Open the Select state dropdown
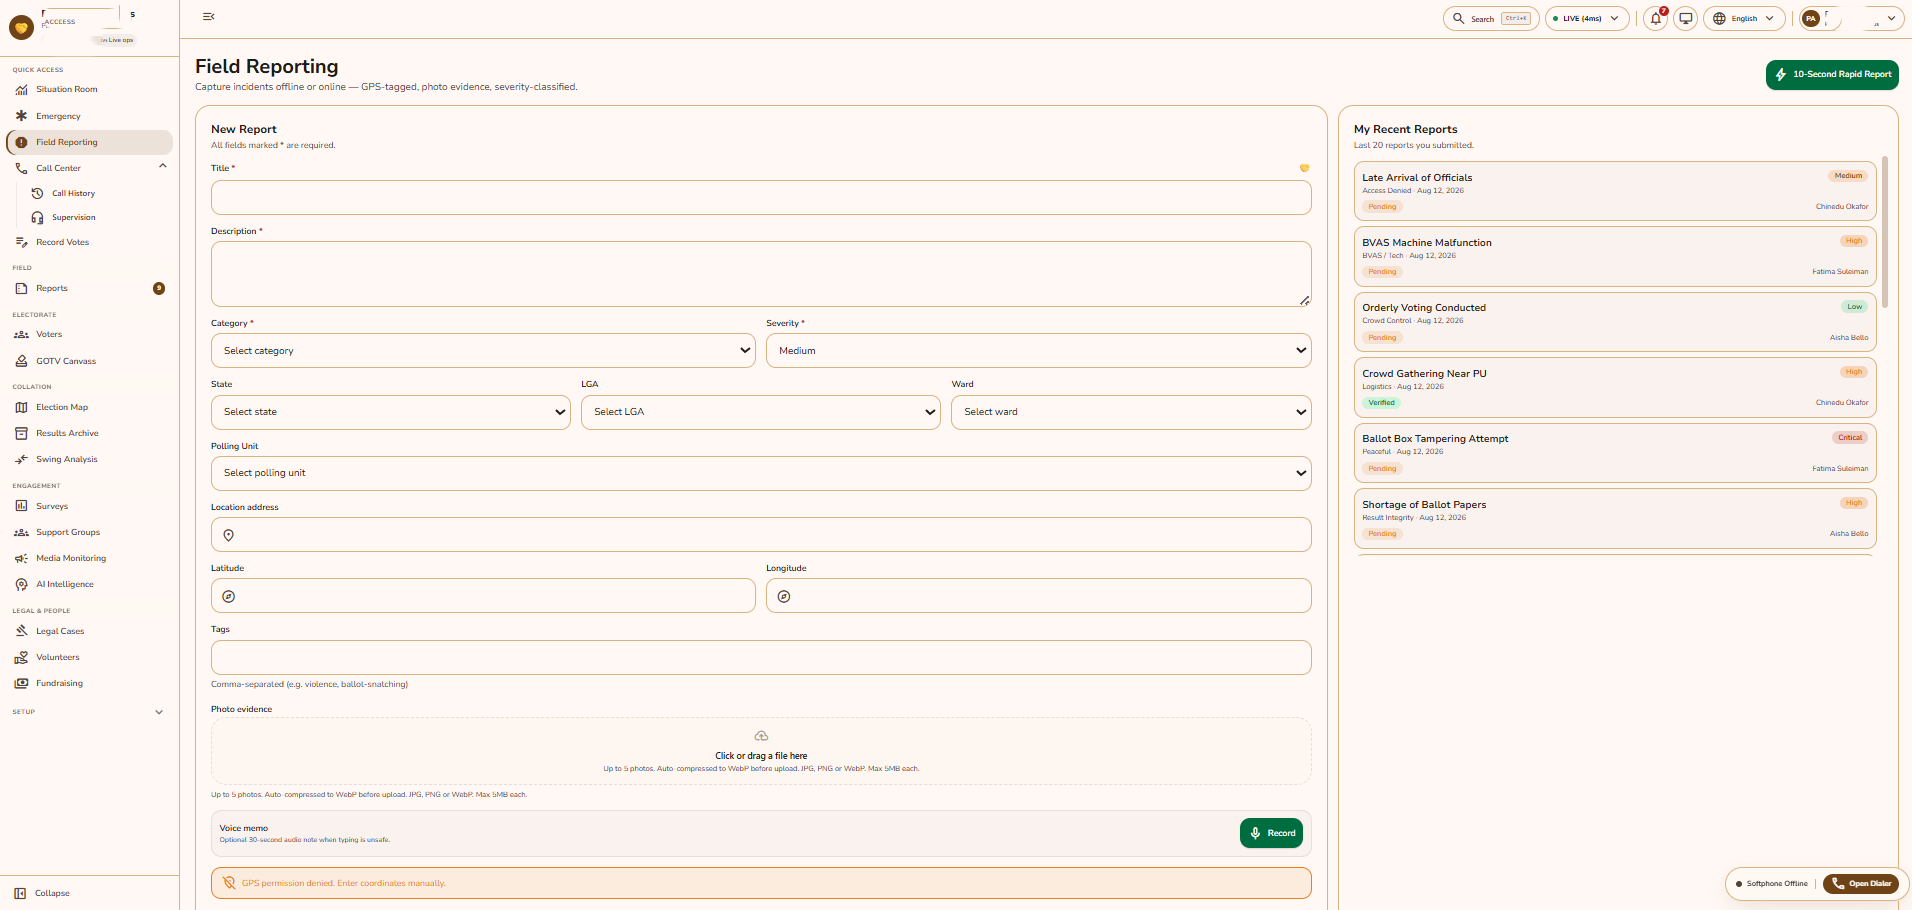Viewport: 1912px width, 910px height. 390,412
